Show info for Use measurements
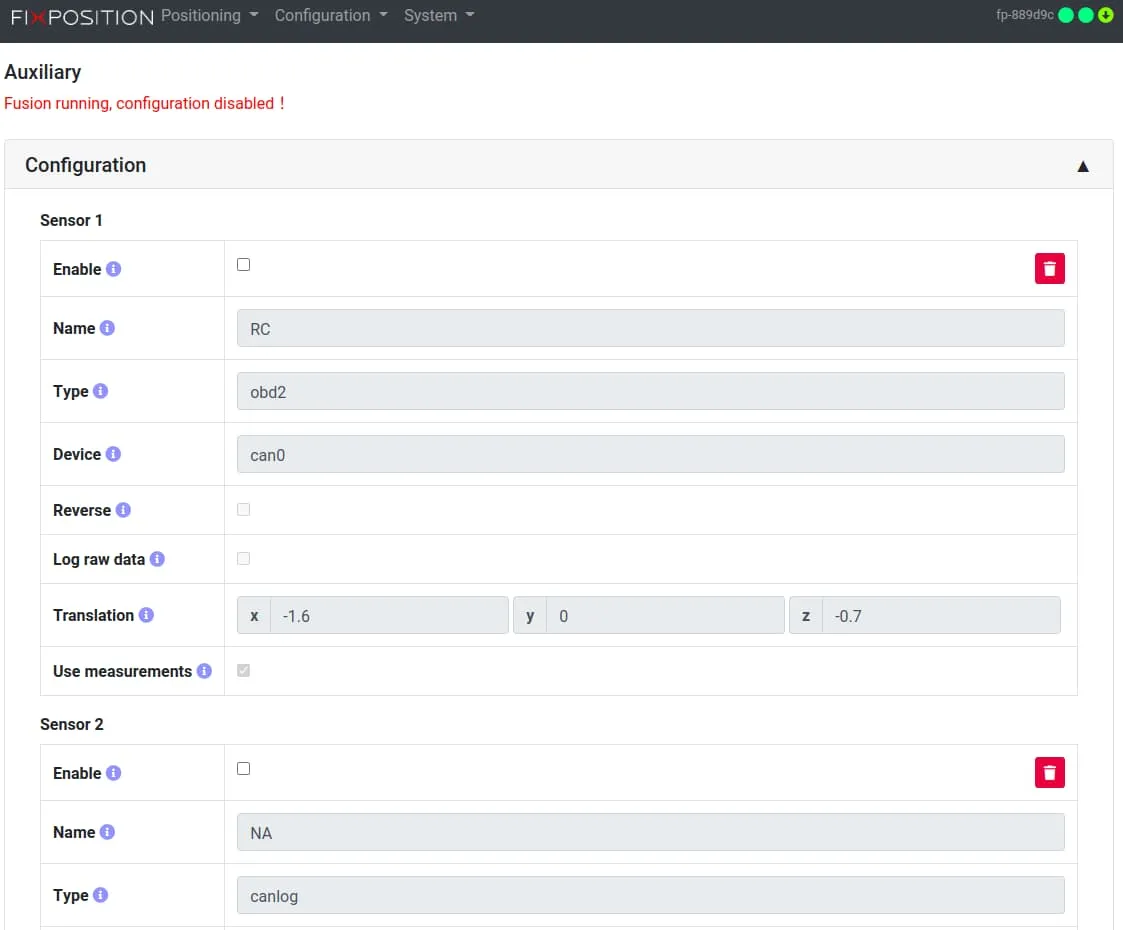Image resolution: width=1123 pixels, height=930 pixels. pos(204,671)
